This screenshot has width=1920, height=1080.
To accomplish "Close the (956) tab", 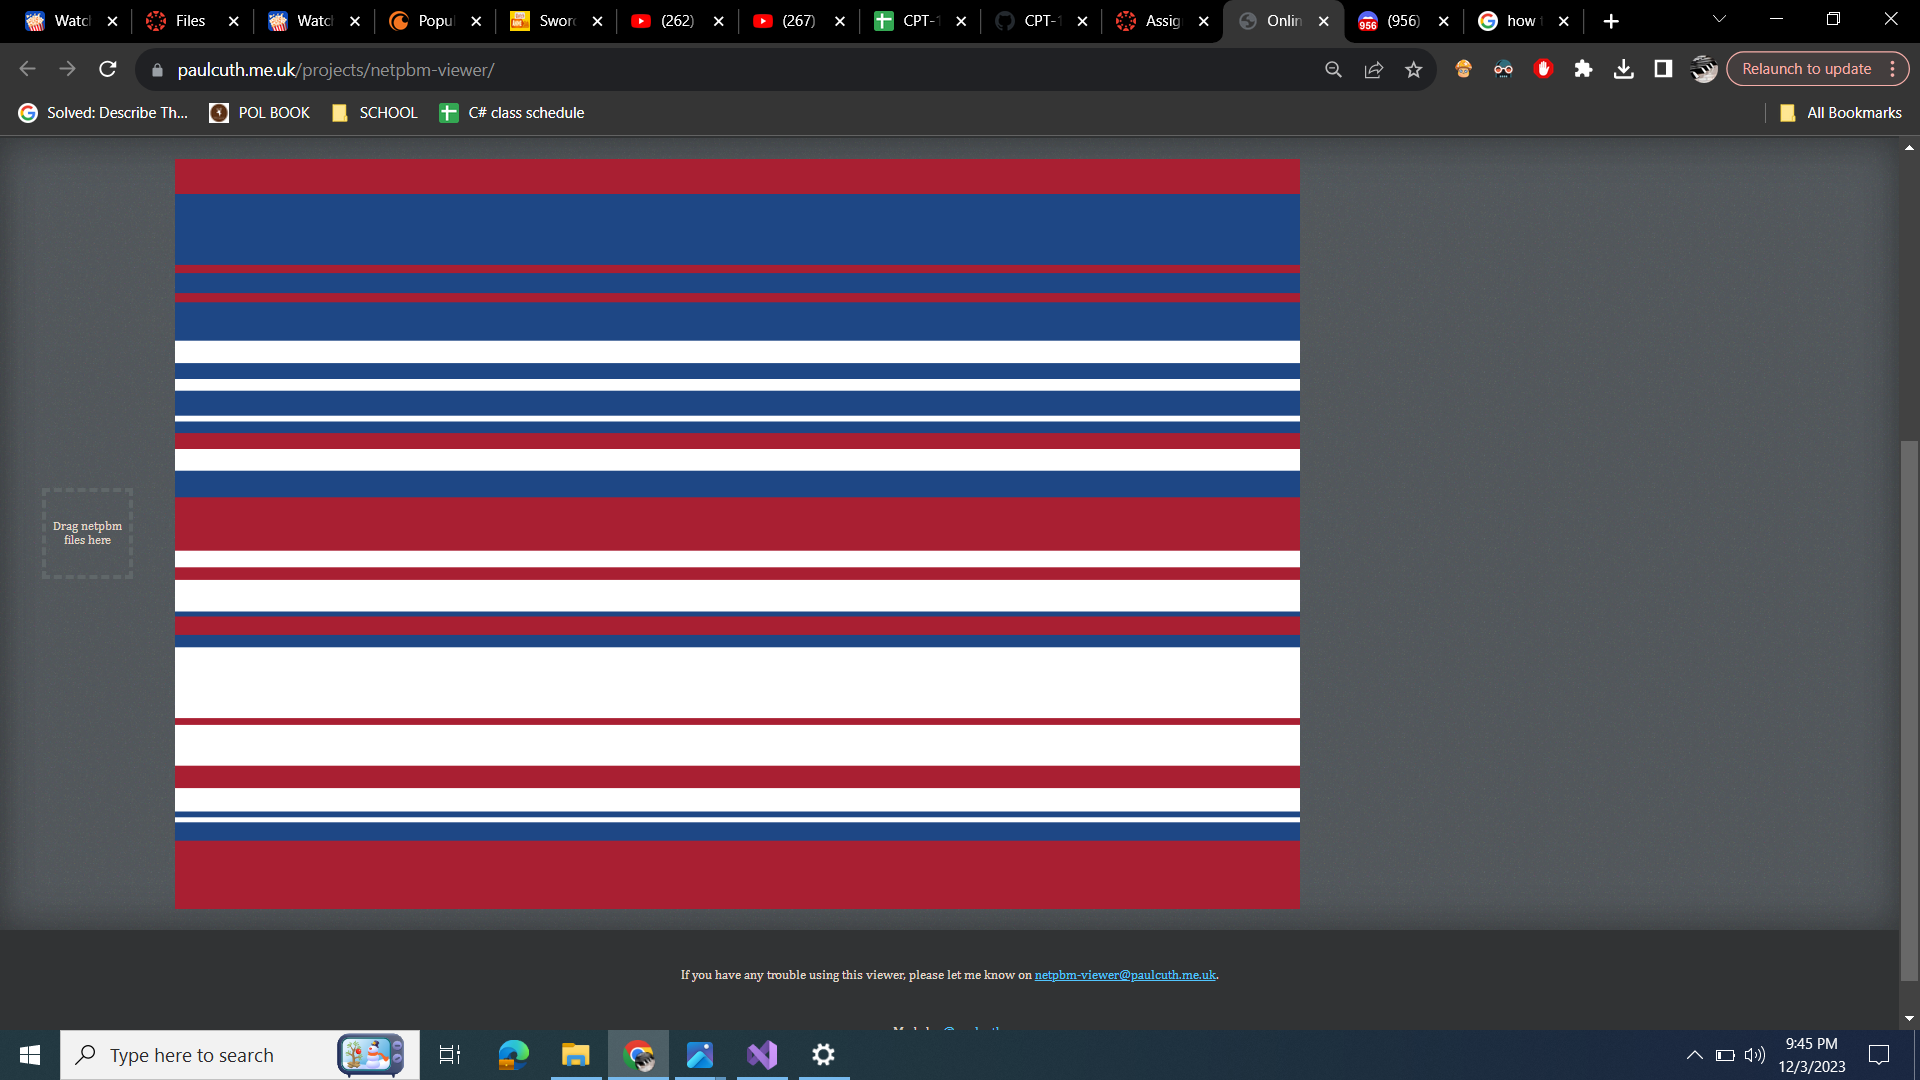I will tap(1444, 21).
